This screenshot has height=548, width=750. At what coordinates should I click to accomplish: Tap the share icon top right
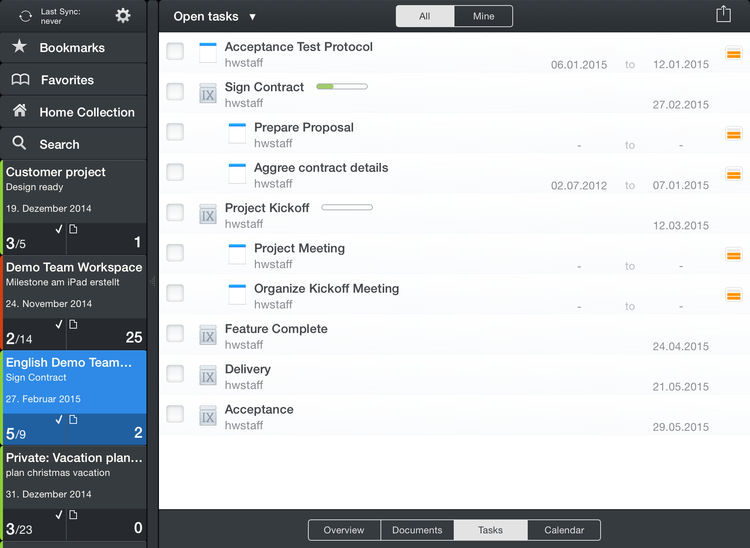tap(723, 14)
